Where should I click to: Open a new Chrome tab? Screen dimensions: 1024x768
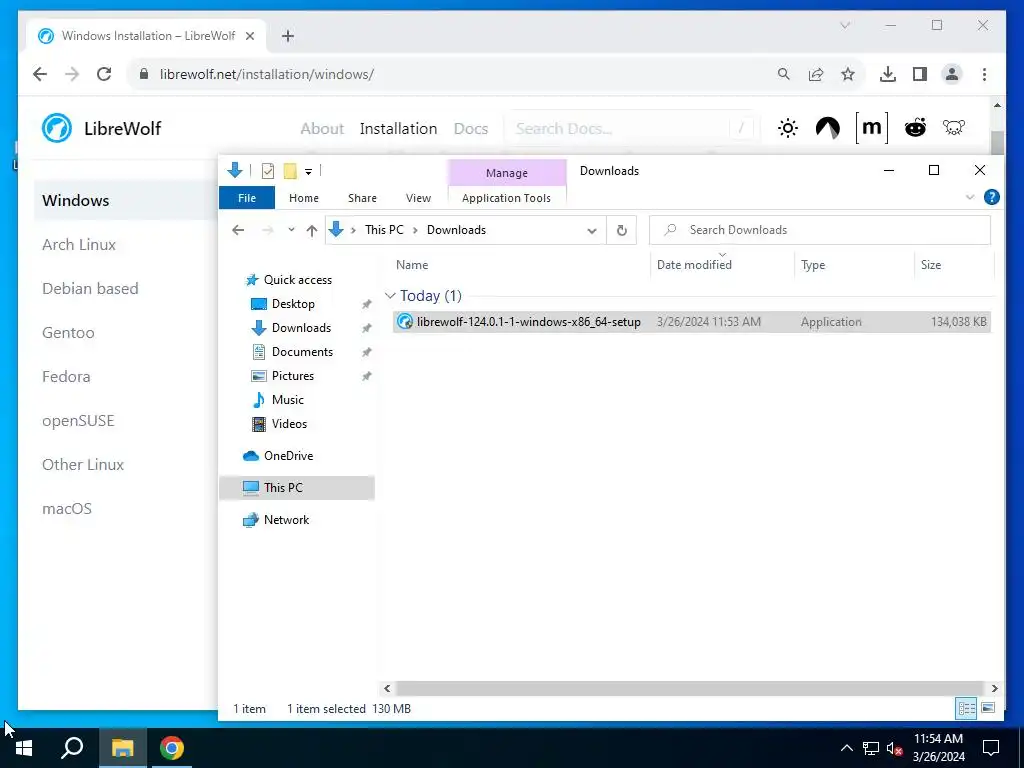pos(288,36)
